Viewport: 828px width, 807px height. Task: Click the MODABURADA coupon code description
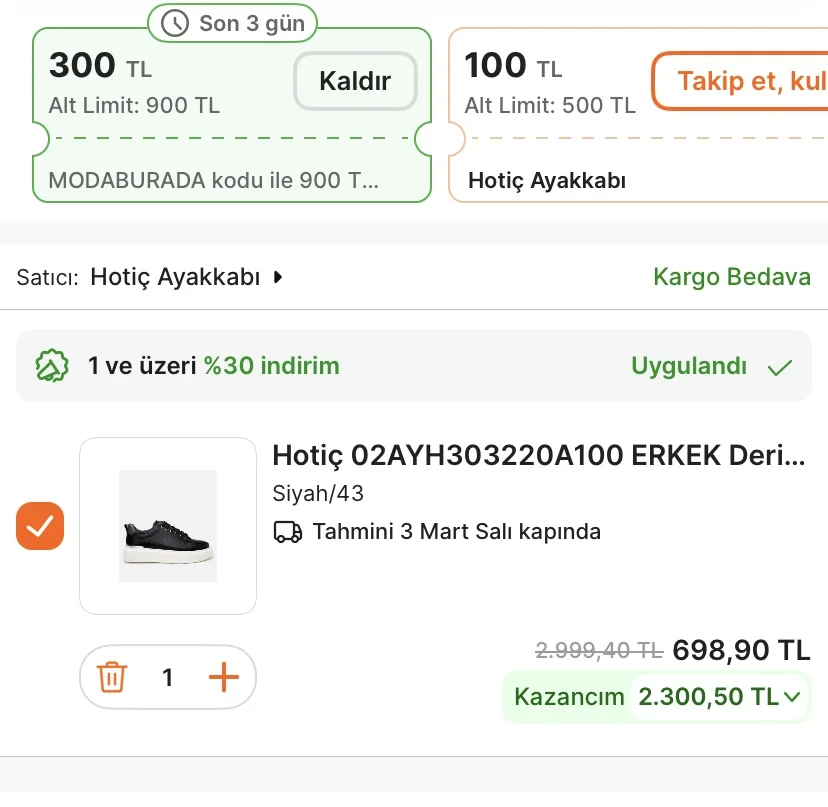pyautogui.click(x=214, y=181)
